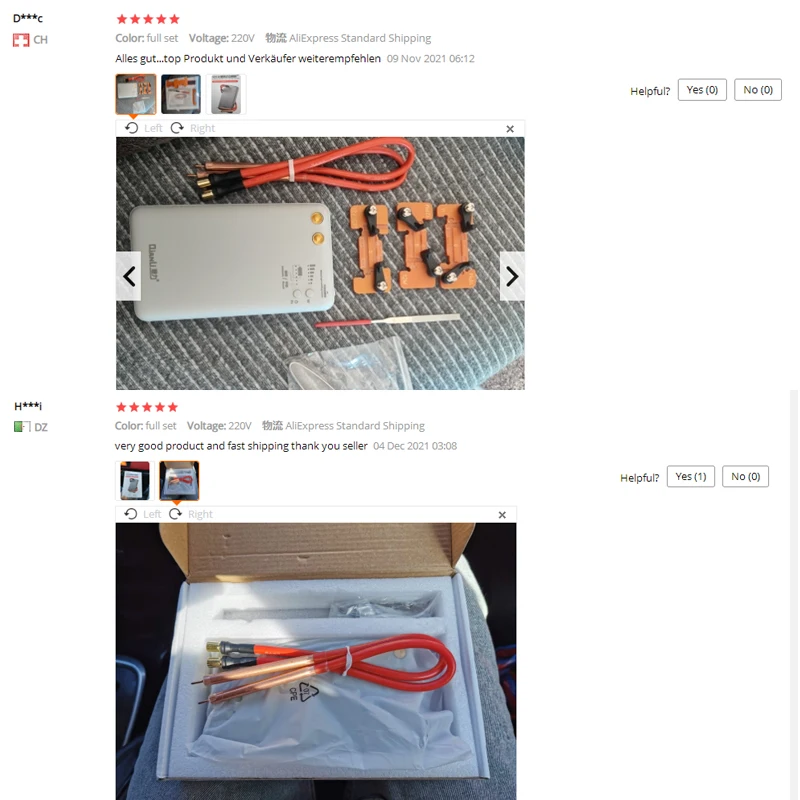The width and height of the screenshot is (800, 800).
Task: Open third thumbnail of D***c review
Action: point(226,94)
